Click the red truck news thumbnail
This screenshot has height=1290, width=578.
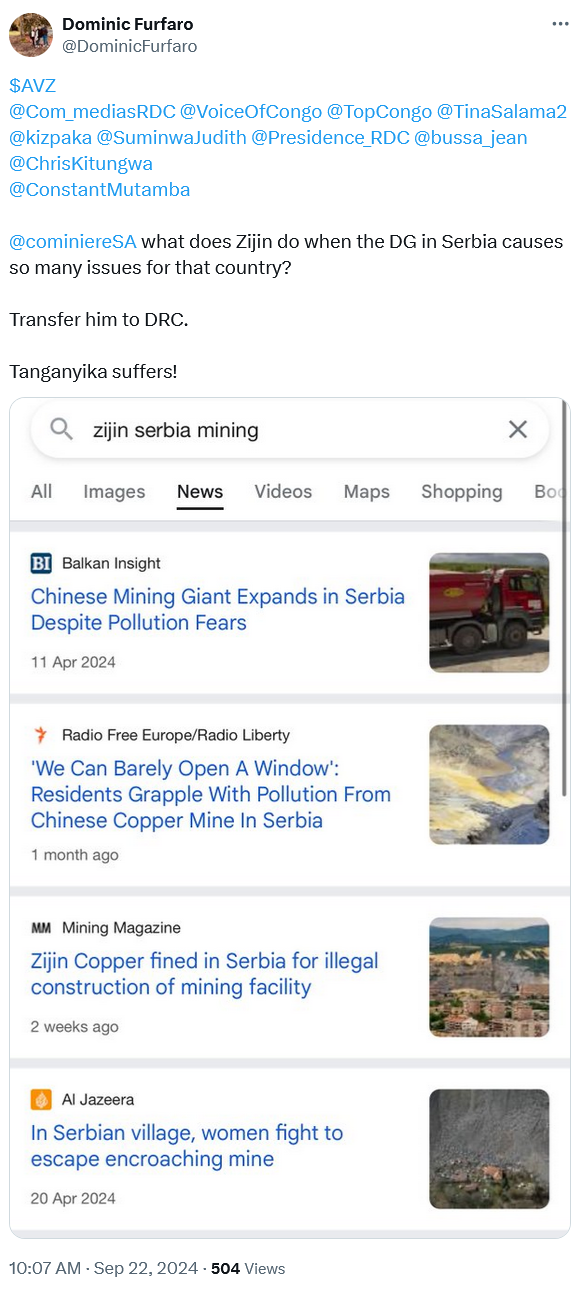pyautogui.click(x=489, y=612)
